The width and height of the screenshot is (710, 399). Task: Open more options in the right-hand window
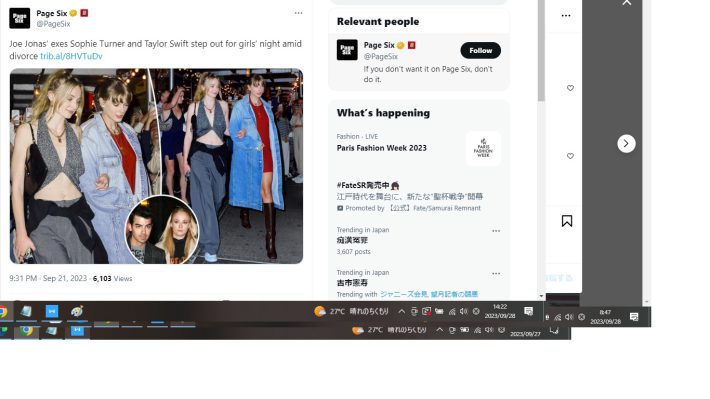coord(566,15)
